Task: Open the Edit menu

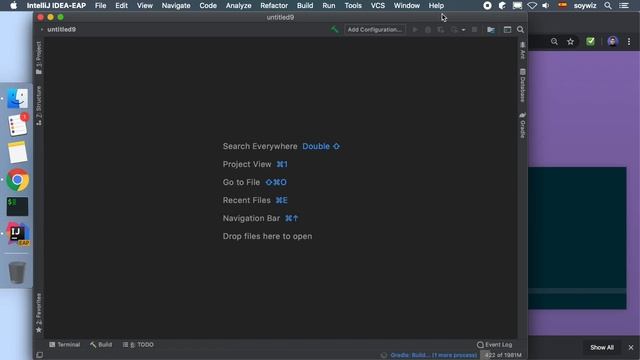Action: point(121,6)
